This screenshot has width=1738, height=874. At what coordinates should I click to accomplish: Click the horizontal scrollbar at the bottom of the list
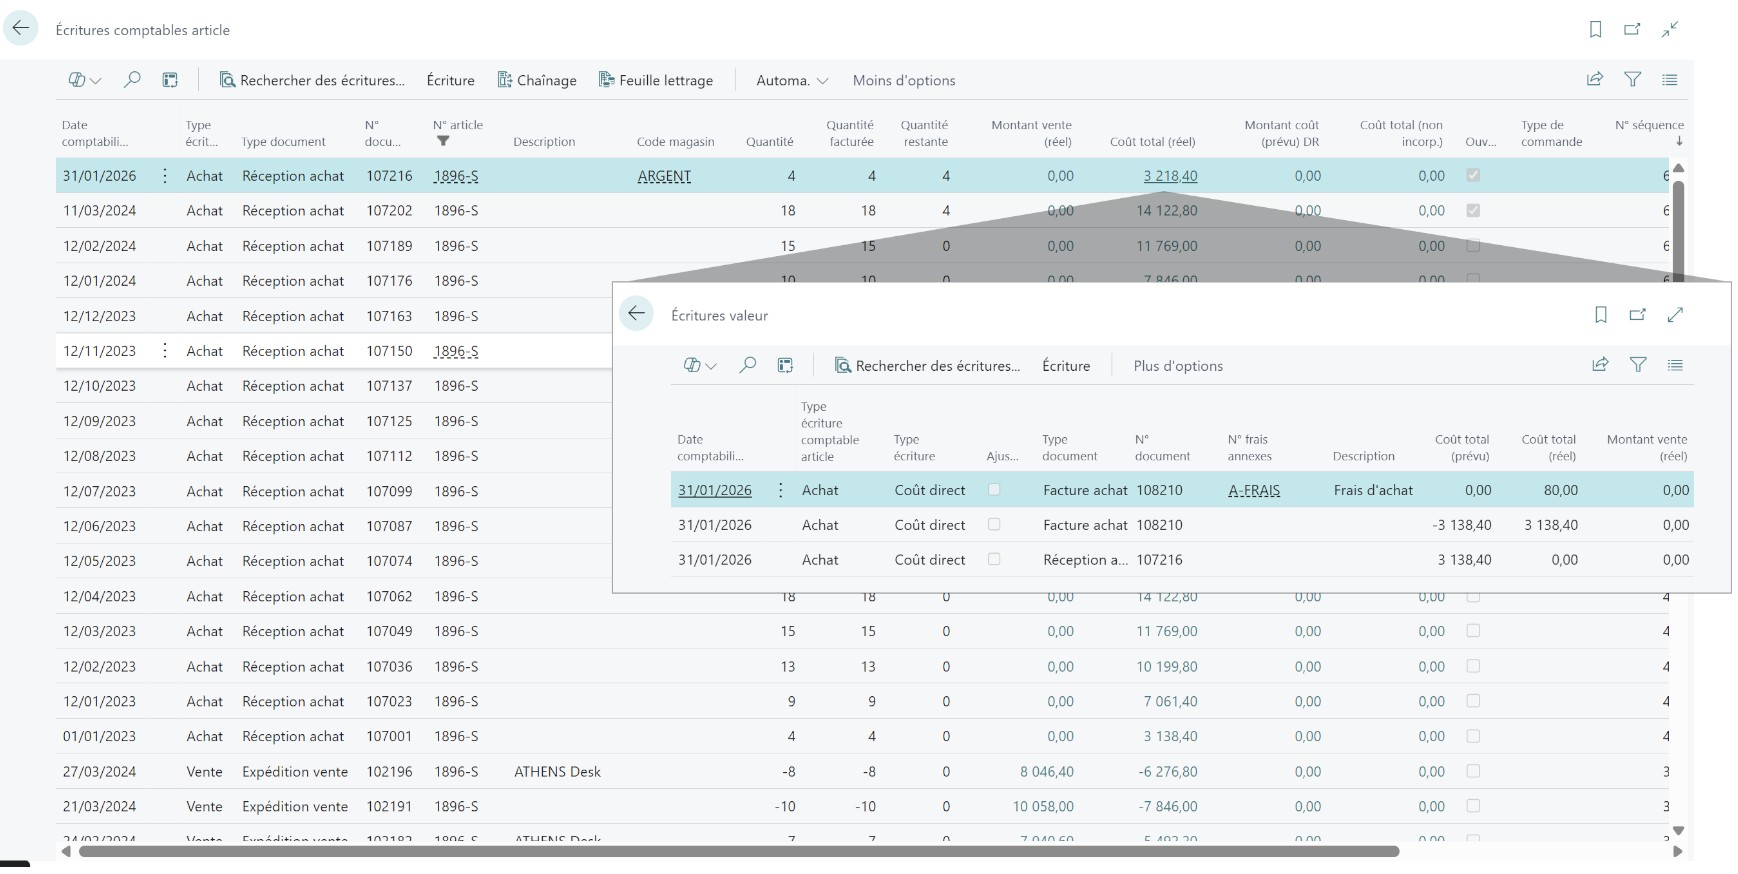pos(738,852)
